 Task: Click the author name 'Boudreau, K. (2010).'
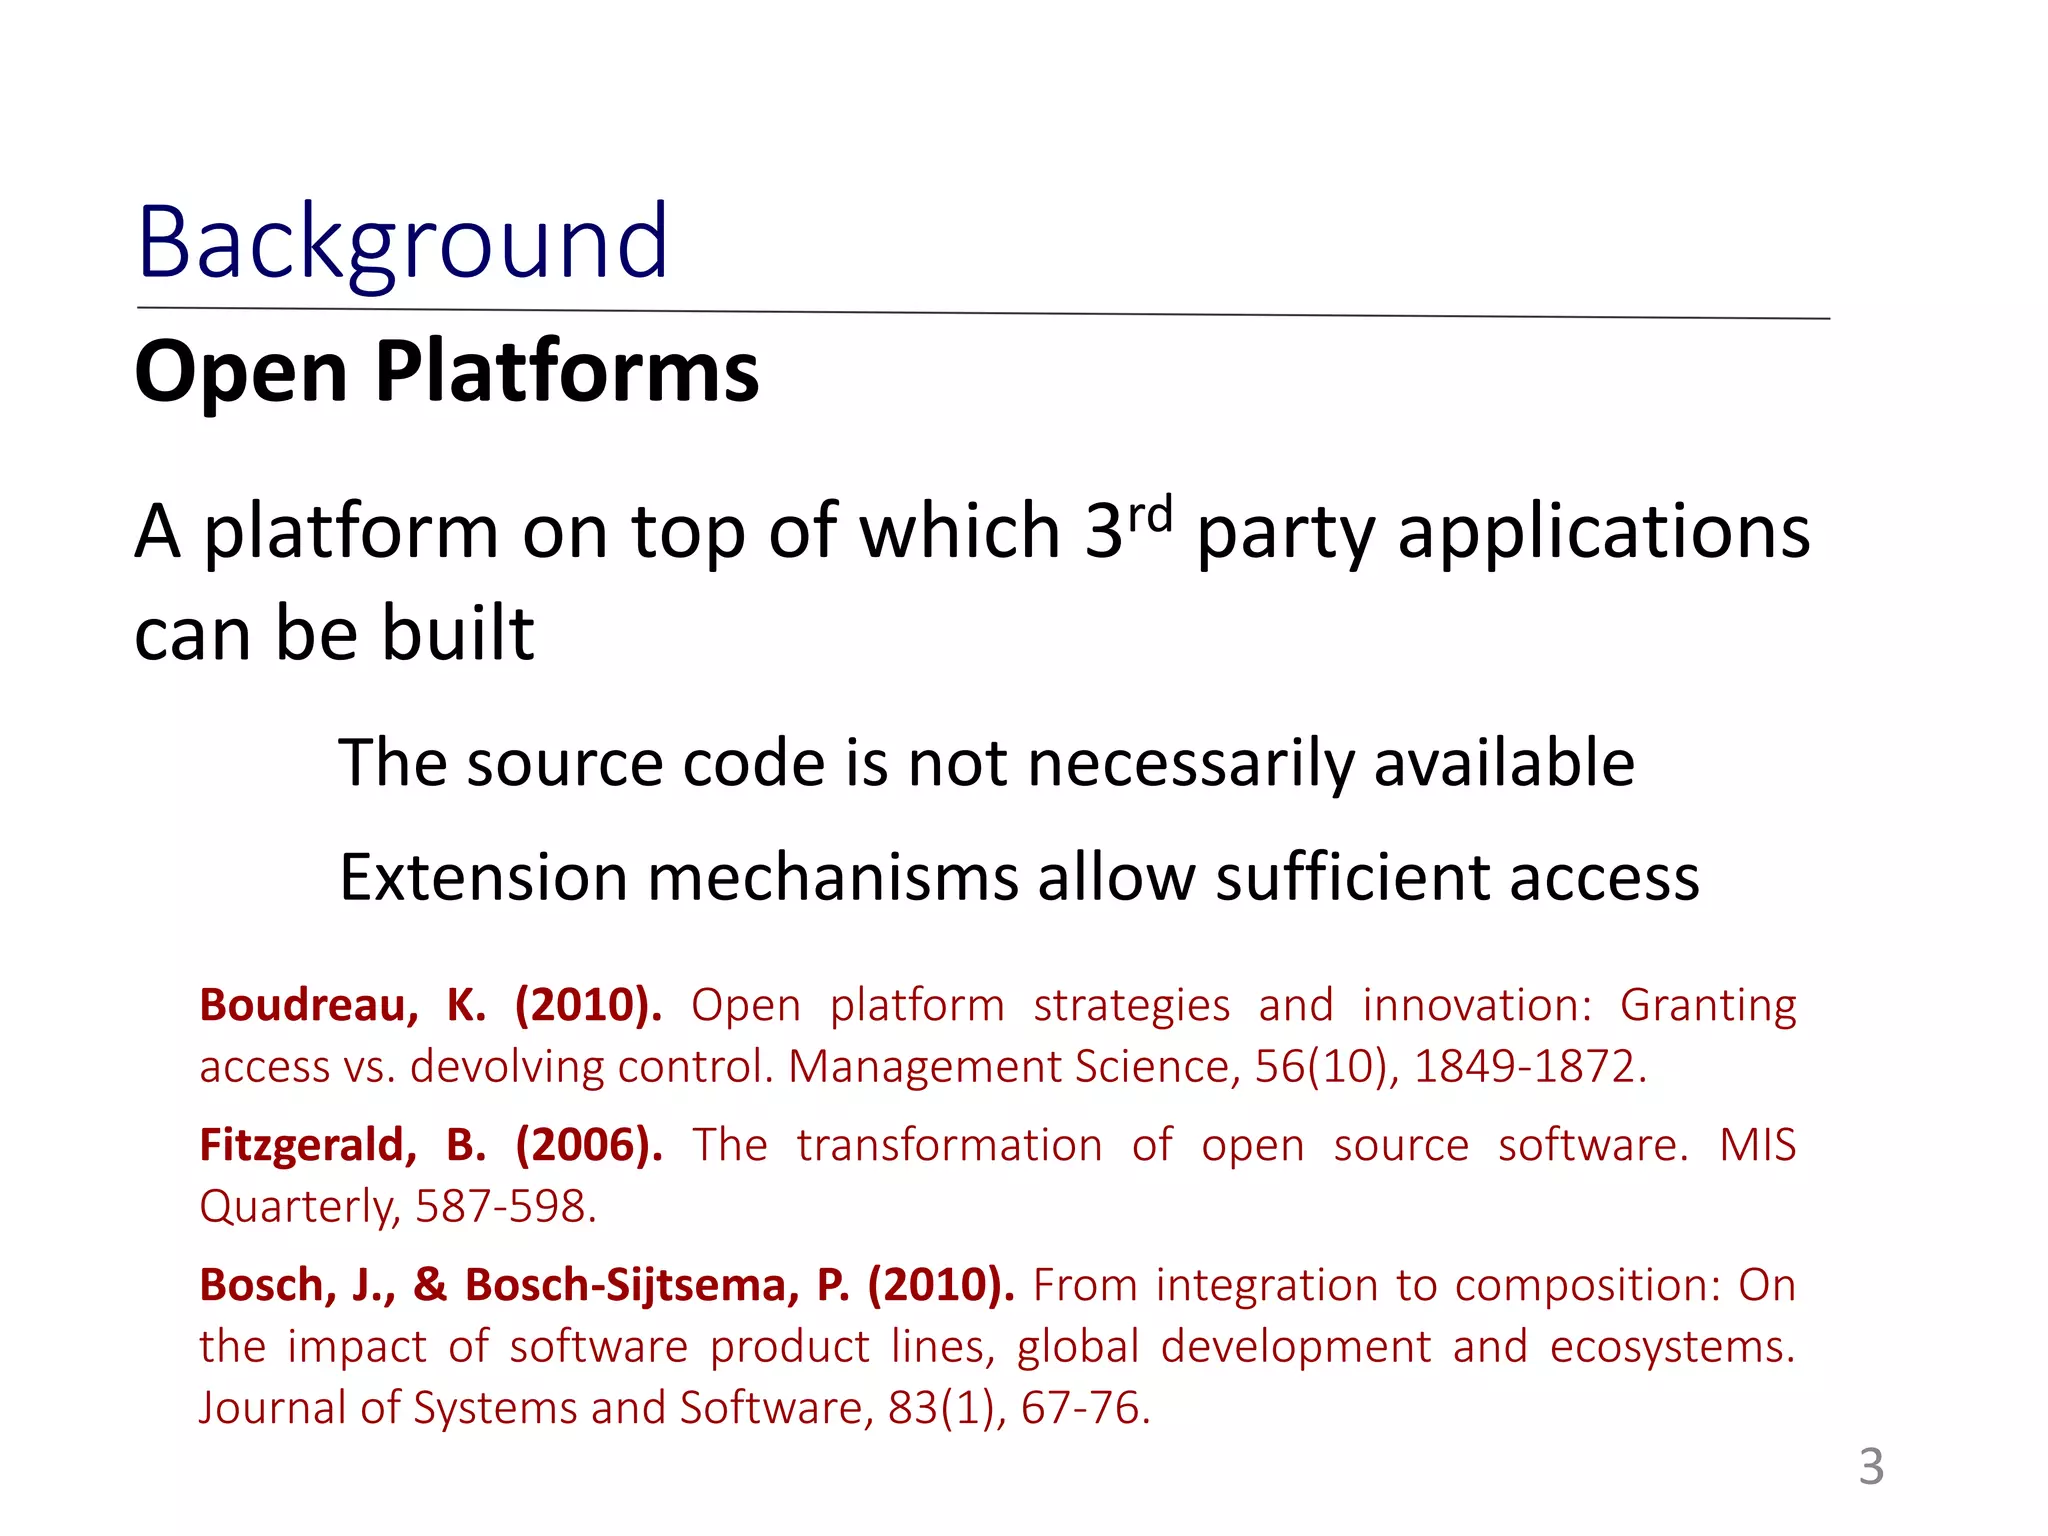coord(431,1005)
